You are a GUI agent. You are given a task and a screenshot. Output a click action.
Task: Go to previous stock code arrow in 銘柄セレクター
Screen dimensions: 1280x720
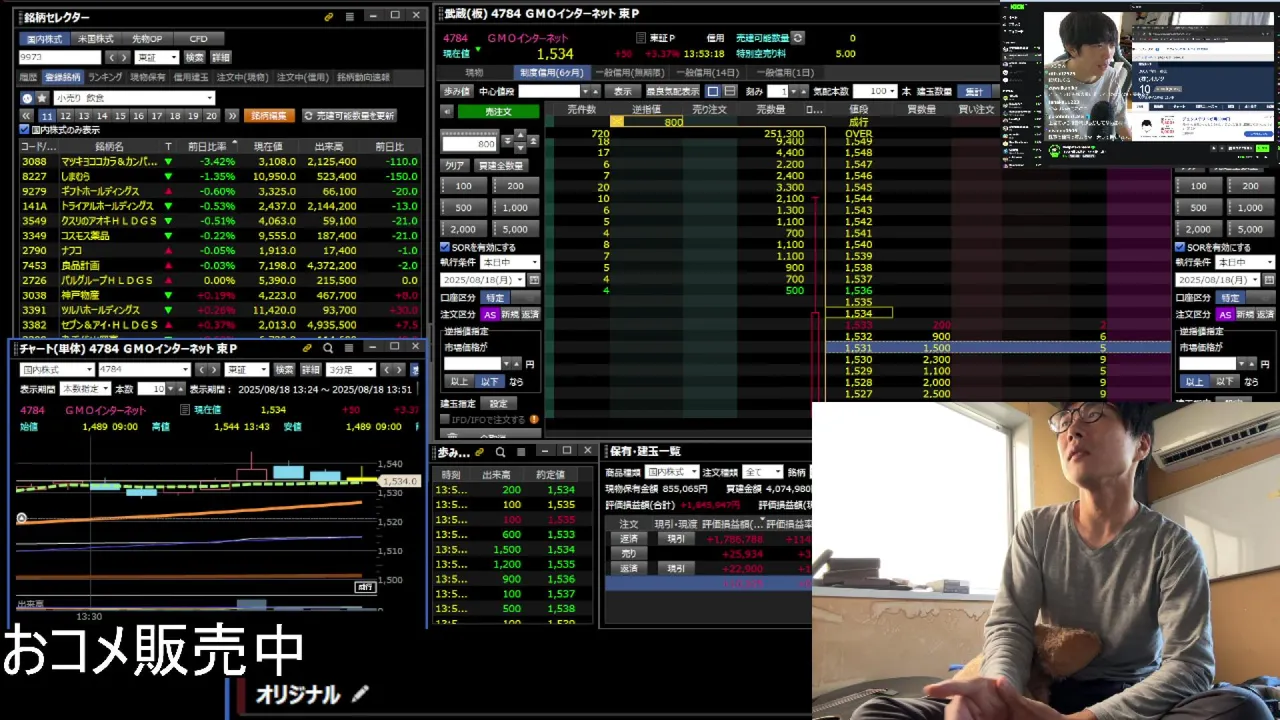[111, 58]
